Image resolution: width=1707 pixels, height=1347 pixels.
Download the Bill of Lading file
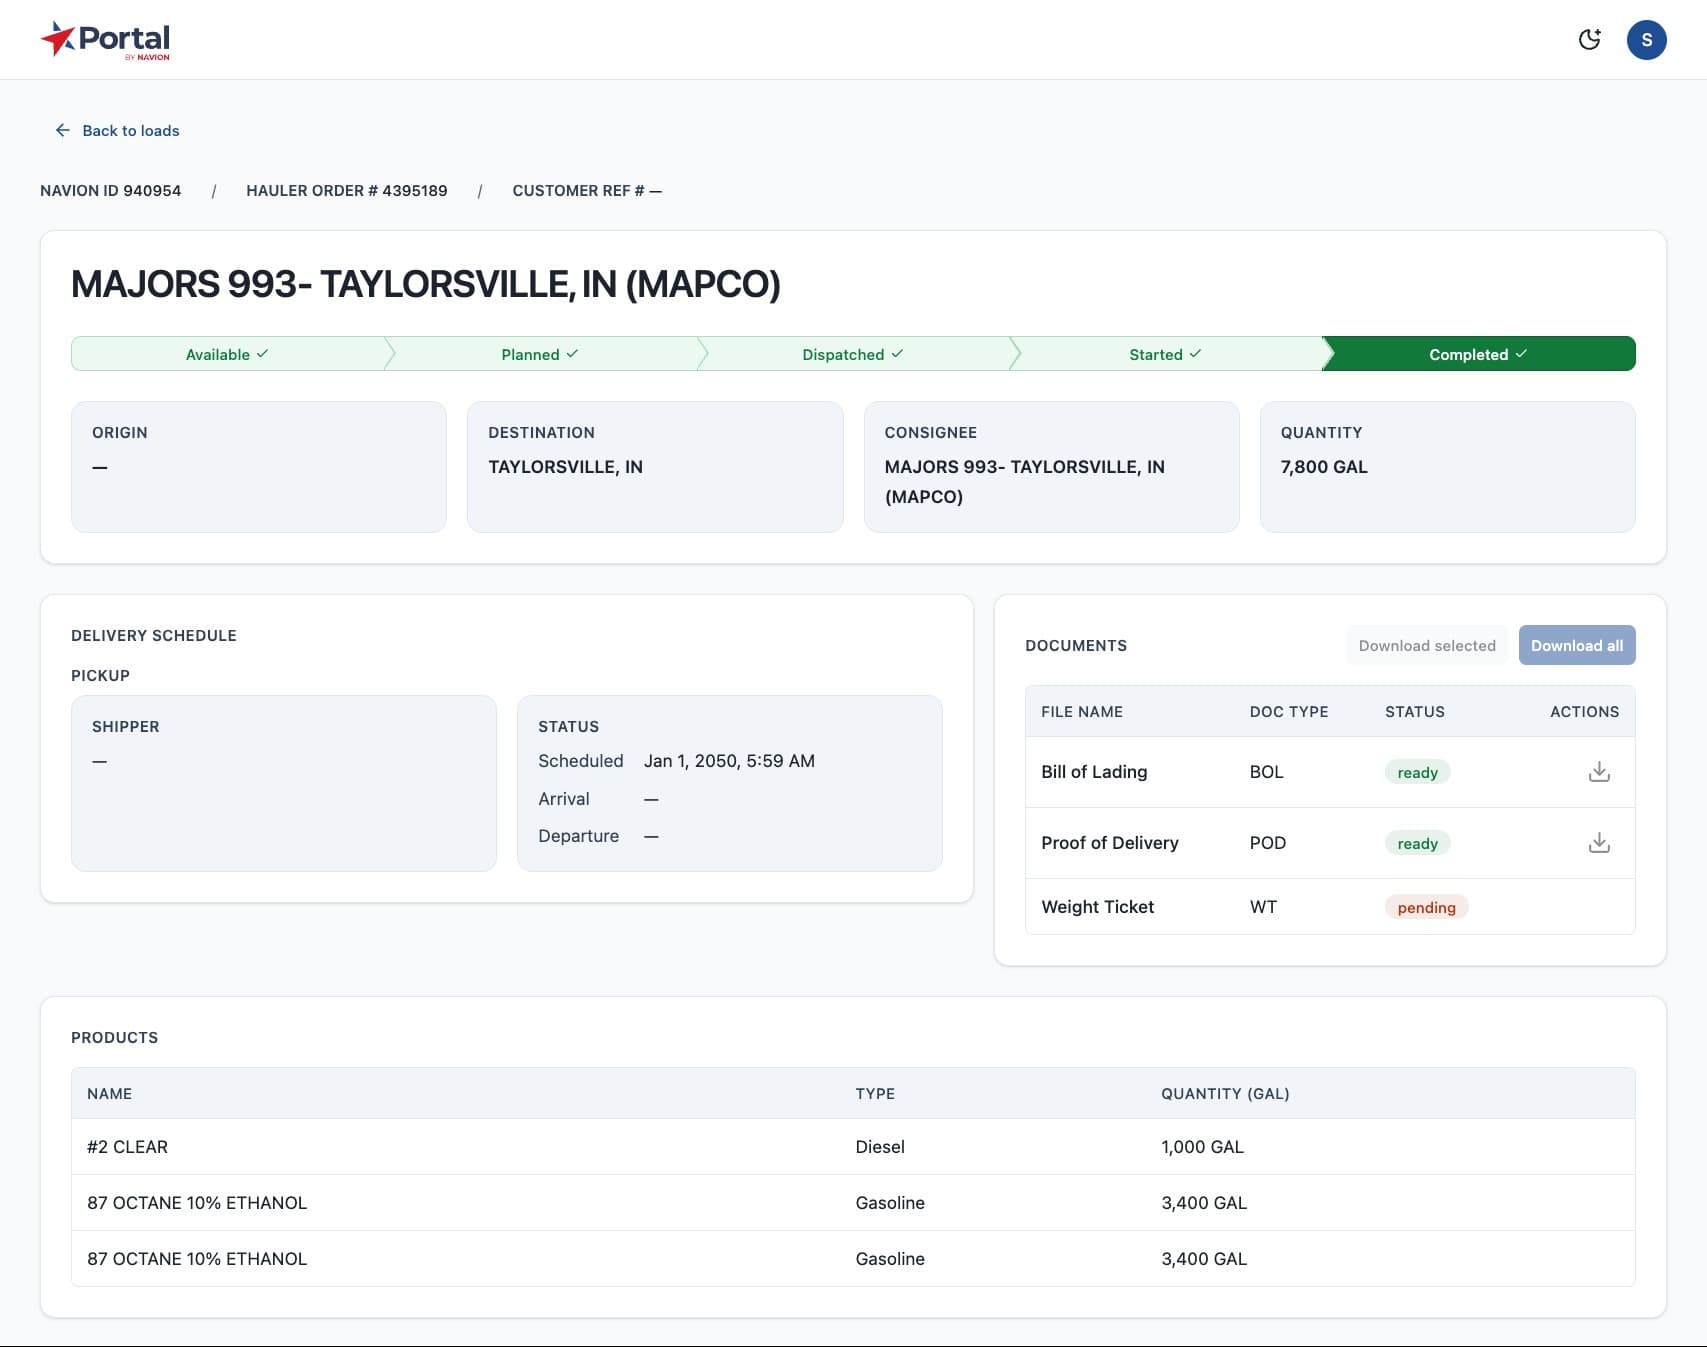tap(1599, 772)
